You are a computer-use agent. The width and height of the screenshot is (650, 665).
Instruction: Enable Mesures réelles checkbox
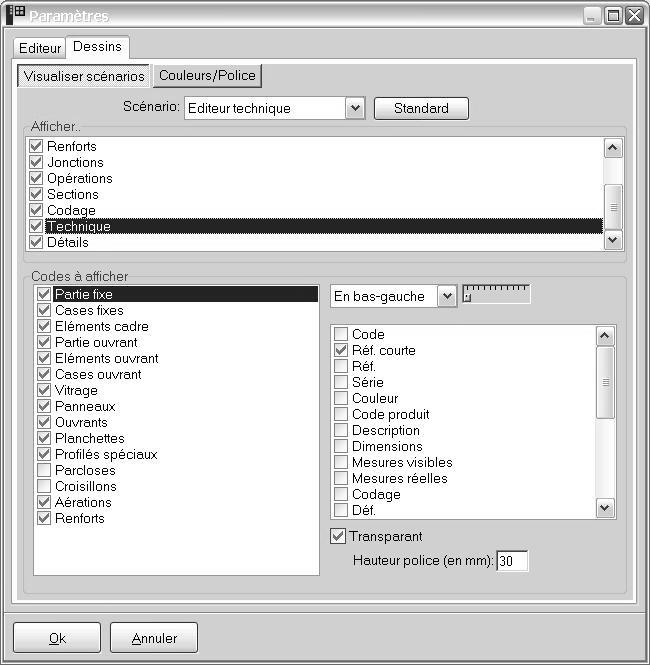341,478
